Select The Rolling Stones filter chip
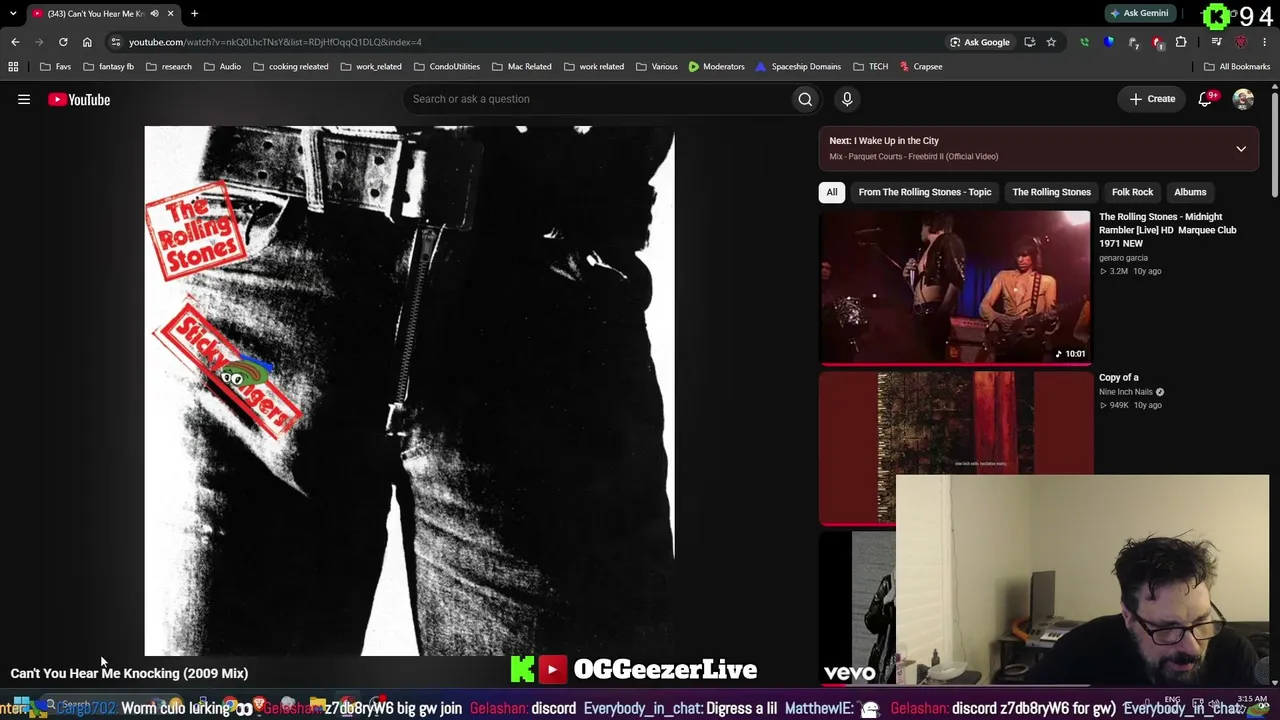Viewport: 1280px width, 720px height. point(1051,192)
